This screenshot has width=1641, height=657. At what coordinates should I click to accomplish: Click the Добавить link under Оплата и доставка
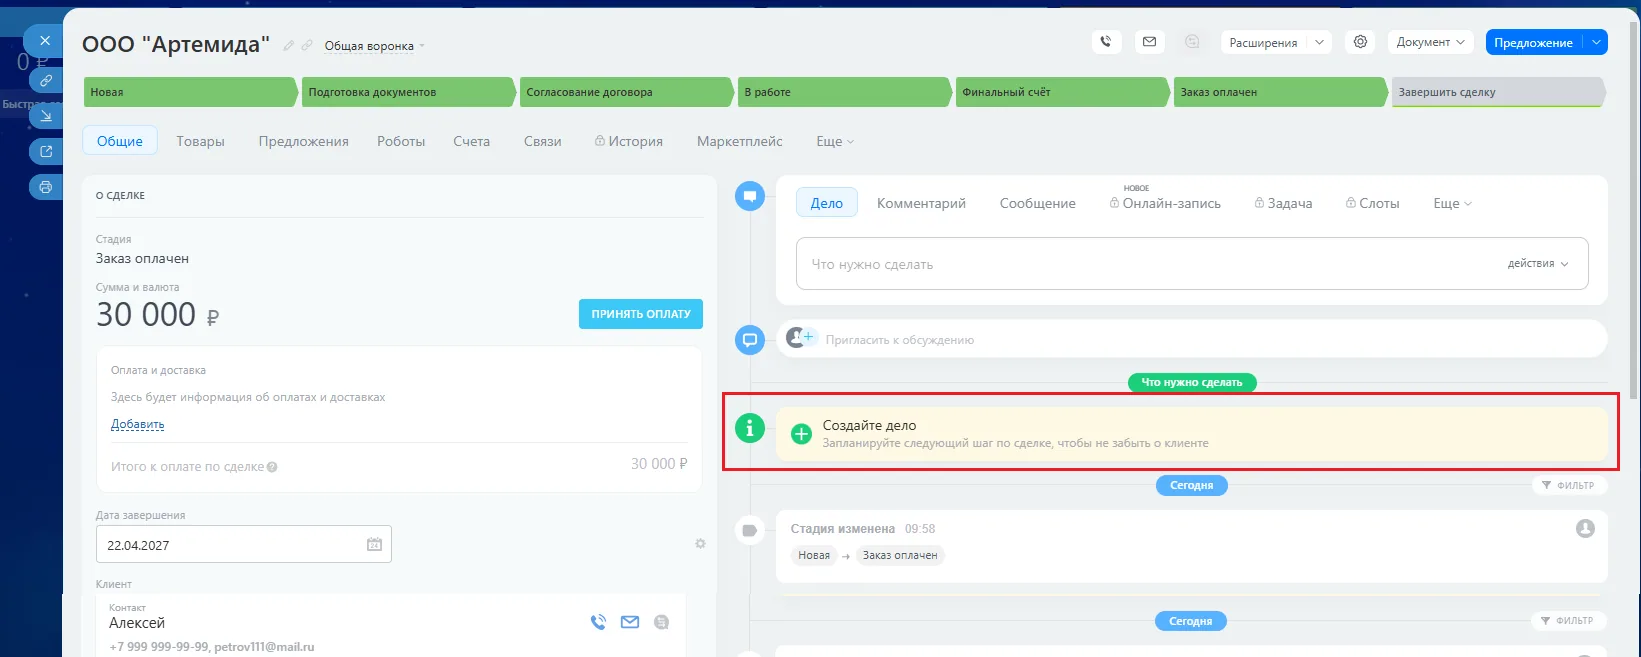(138, 424)
